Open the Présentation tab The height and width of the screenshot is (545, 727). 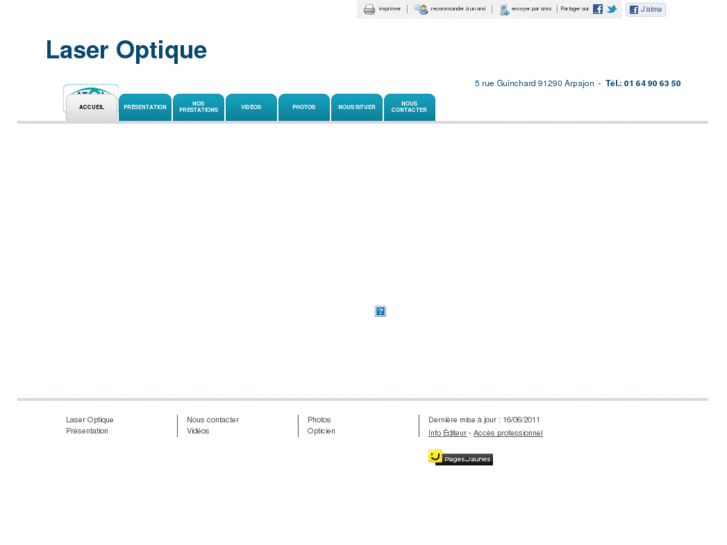[145, 107]
